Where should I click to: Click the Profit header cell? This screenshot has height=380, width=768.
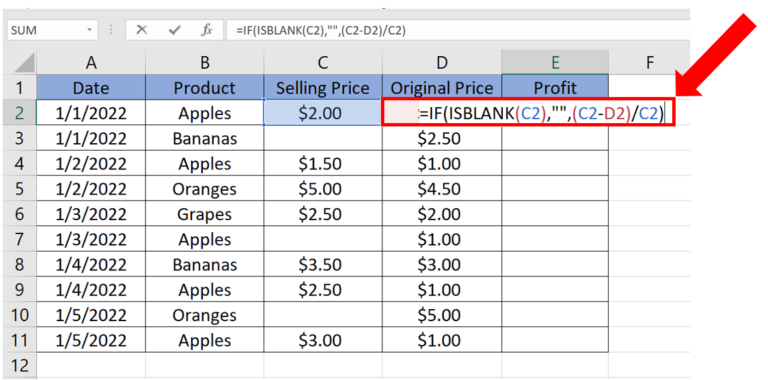pos(555,88)
